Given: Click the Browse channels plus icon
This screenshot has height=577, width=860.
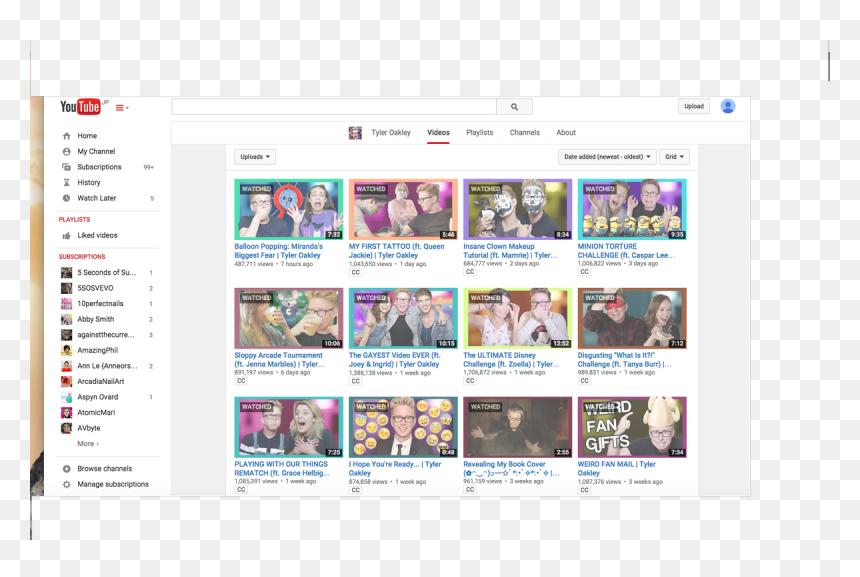Looking at the screenshot, I should (x=66, y=469).
